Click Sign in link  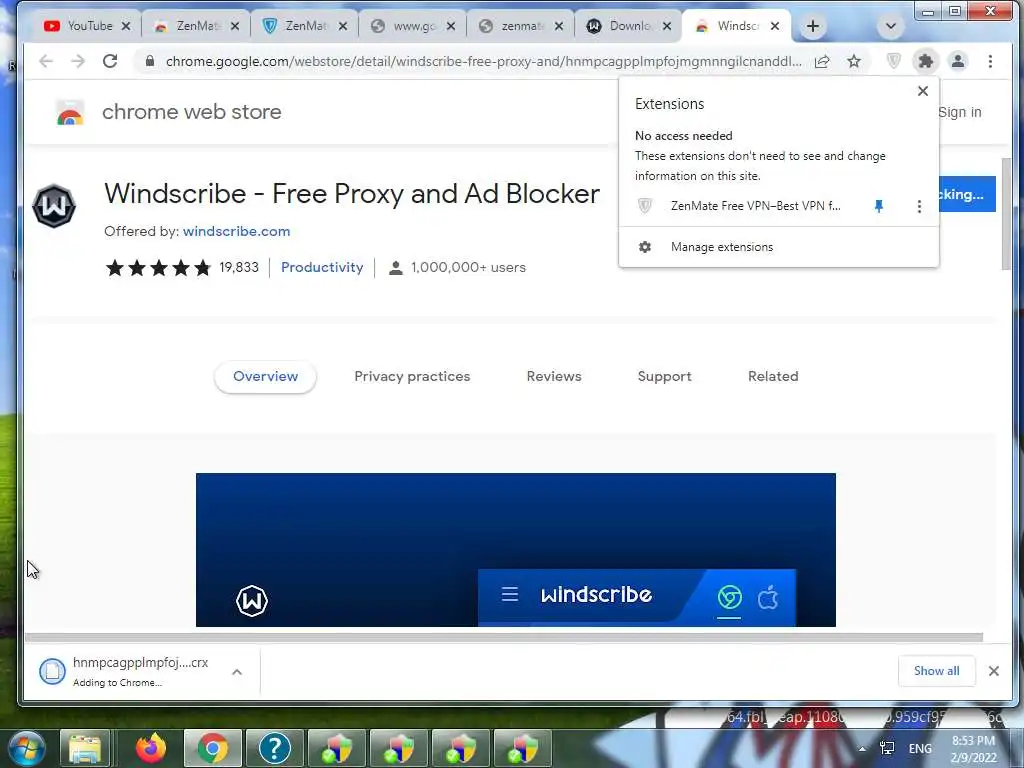coord(959,112)
